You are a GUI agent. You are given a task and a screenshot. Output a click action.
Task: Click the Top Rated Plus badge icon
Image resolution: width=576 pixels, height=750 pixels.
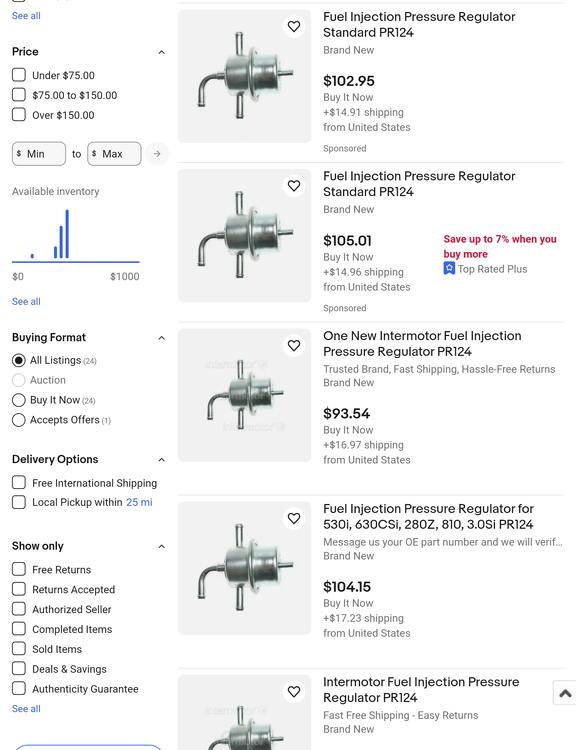click(449, 268)
